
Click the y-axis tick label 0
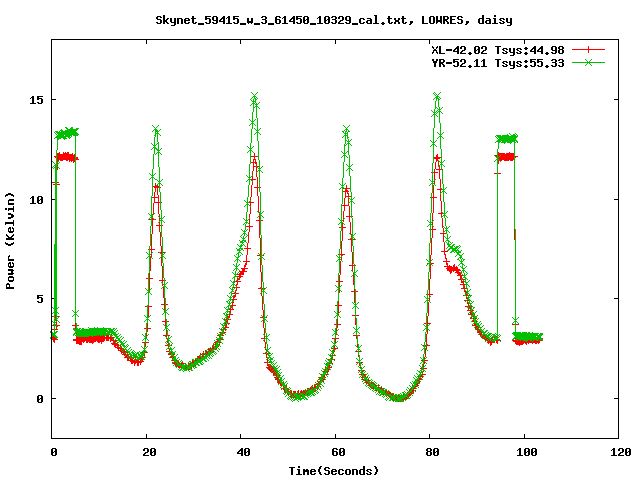[40, 399]
